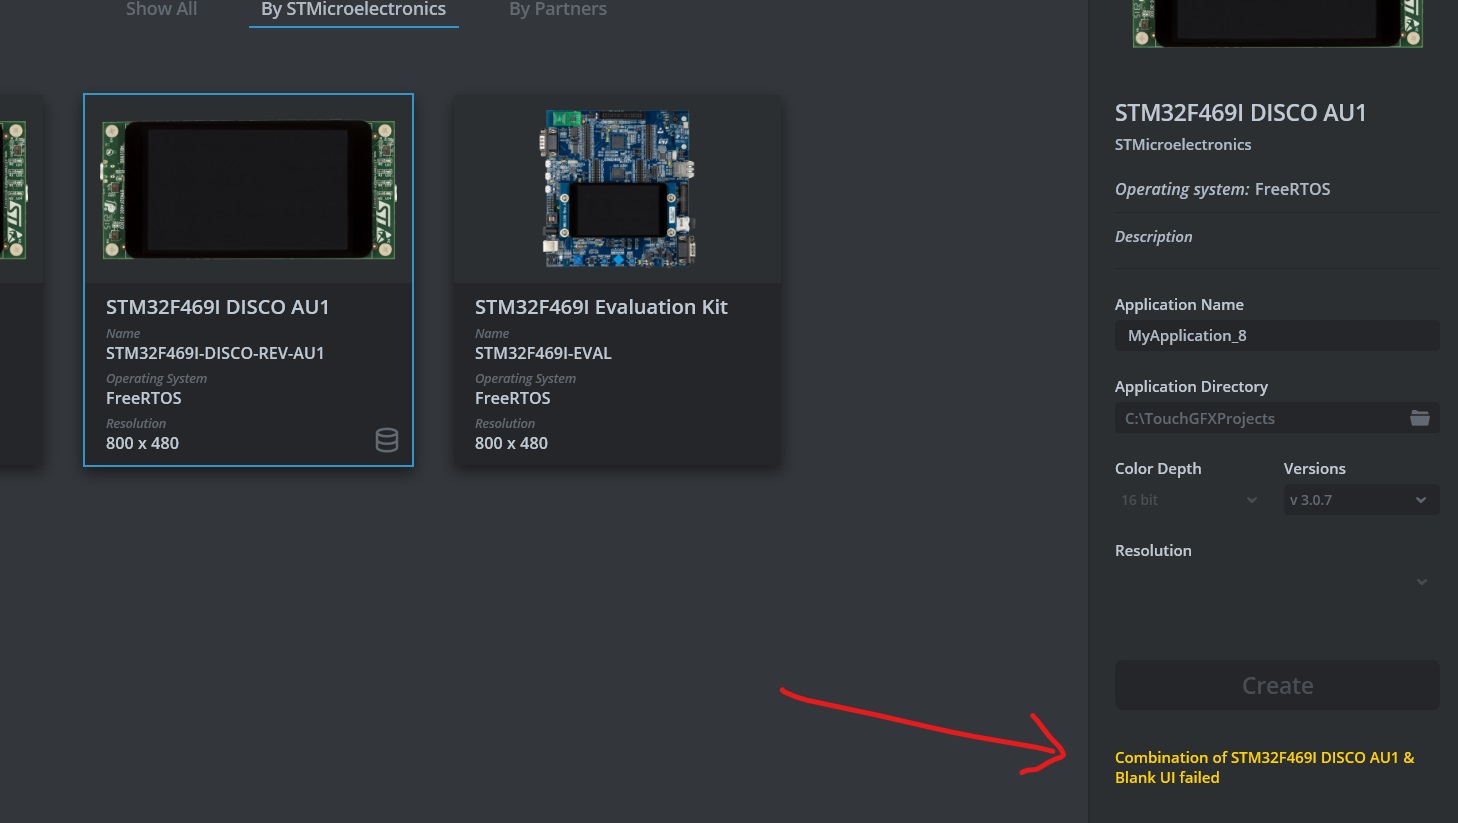Edit the MyApplication_8 Application Name field
Image resolution: width=1458 pixels, height=823 pixels.
point(1277,335)
